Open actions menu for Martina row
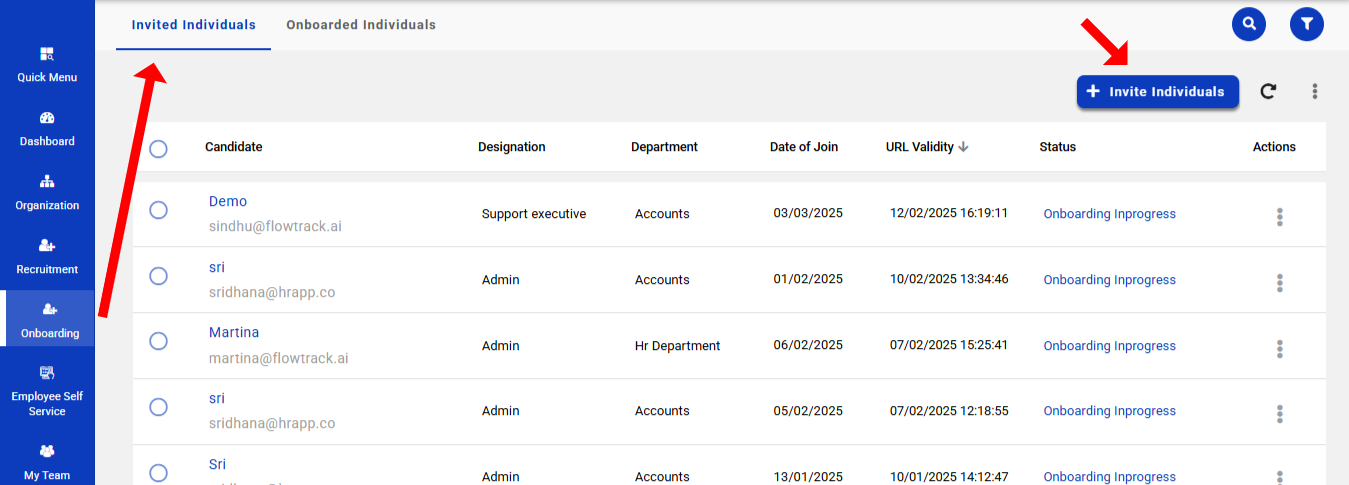The image size is (1349, 485). click(1279, 349)
